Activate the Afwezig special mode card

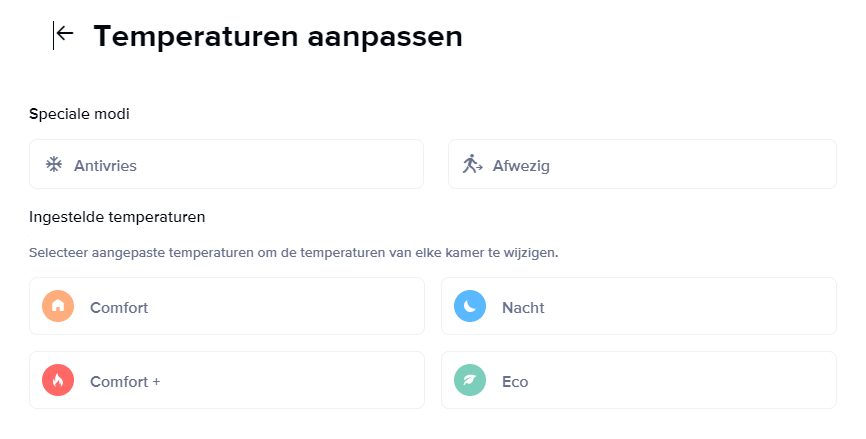pyautogui.click(x=642, y=164)
